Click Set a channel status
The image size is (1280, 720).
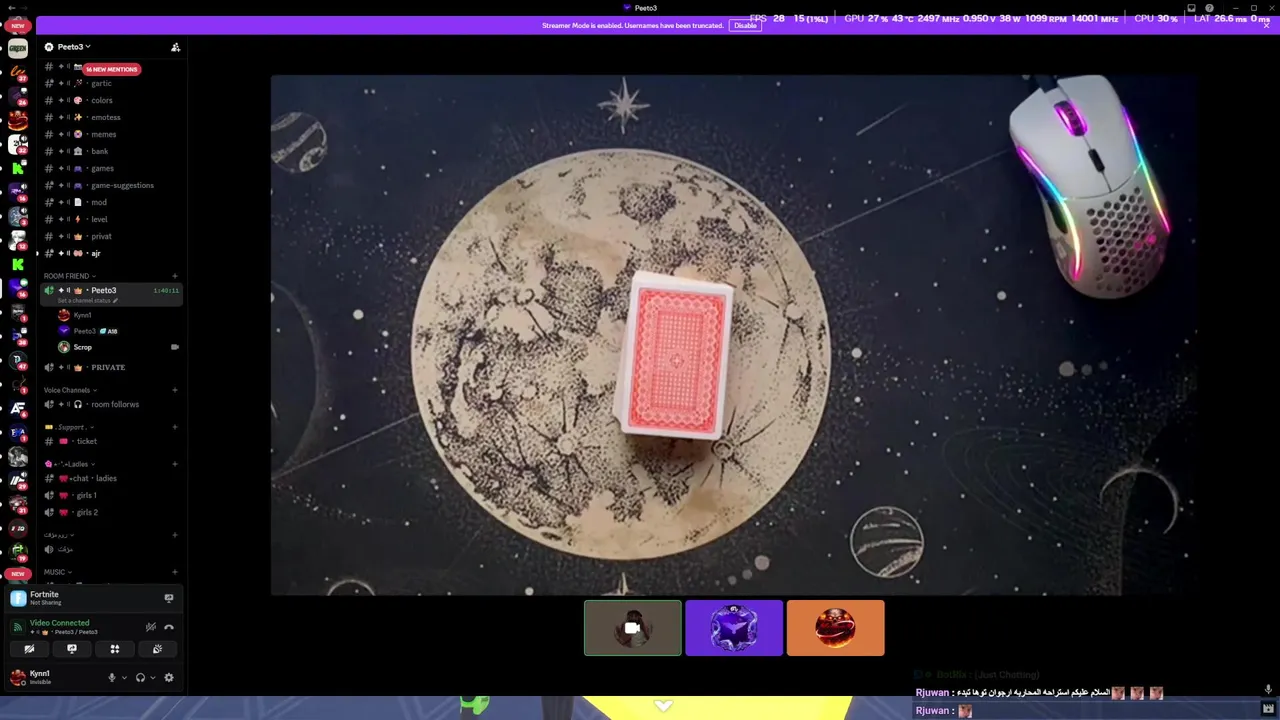[87, 301]
